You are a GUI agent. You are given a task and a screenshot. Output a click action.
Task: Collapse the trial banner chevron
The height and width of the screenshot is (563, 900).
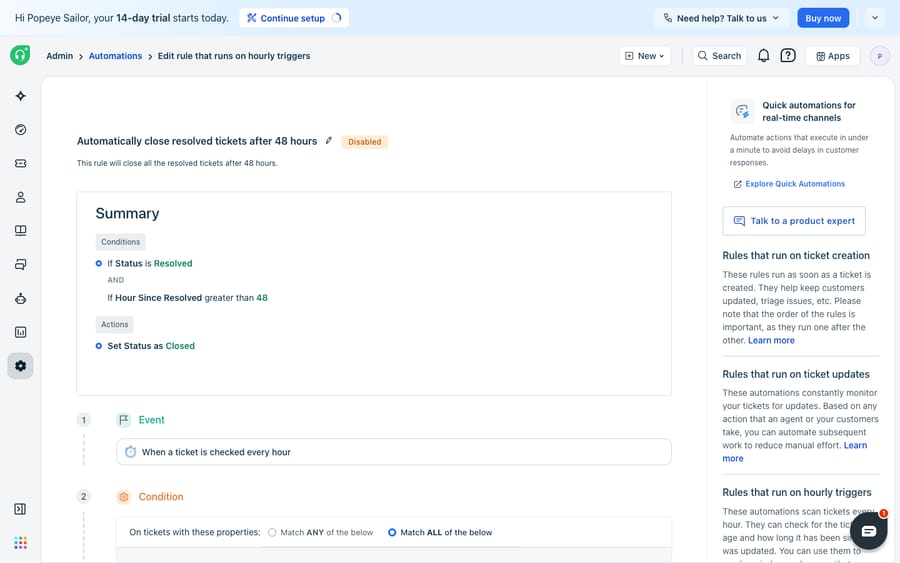(875, 18)
